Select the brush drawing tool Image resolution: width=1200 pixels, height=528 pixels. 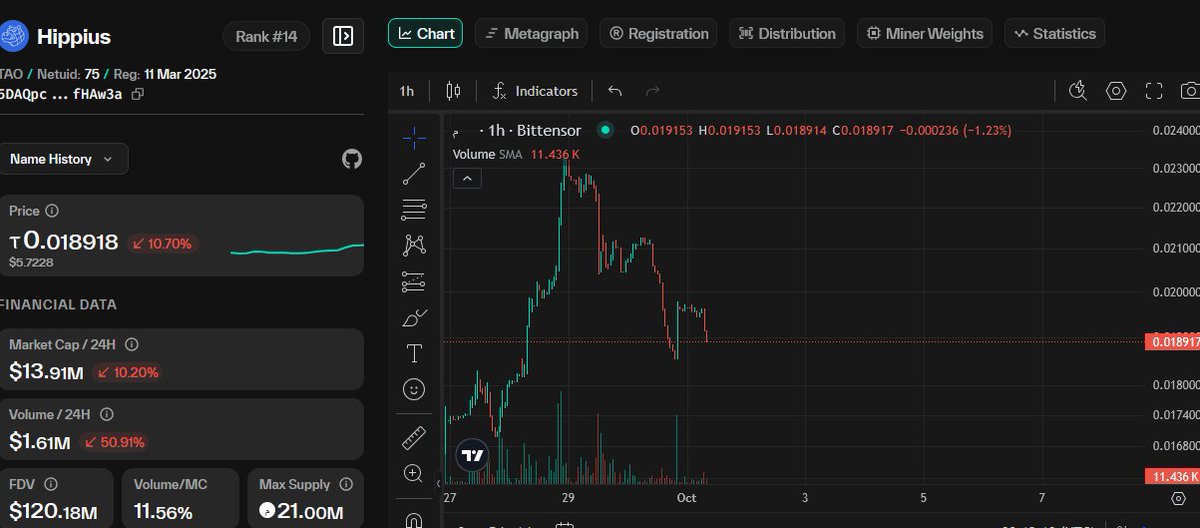(x=414, y=318)
